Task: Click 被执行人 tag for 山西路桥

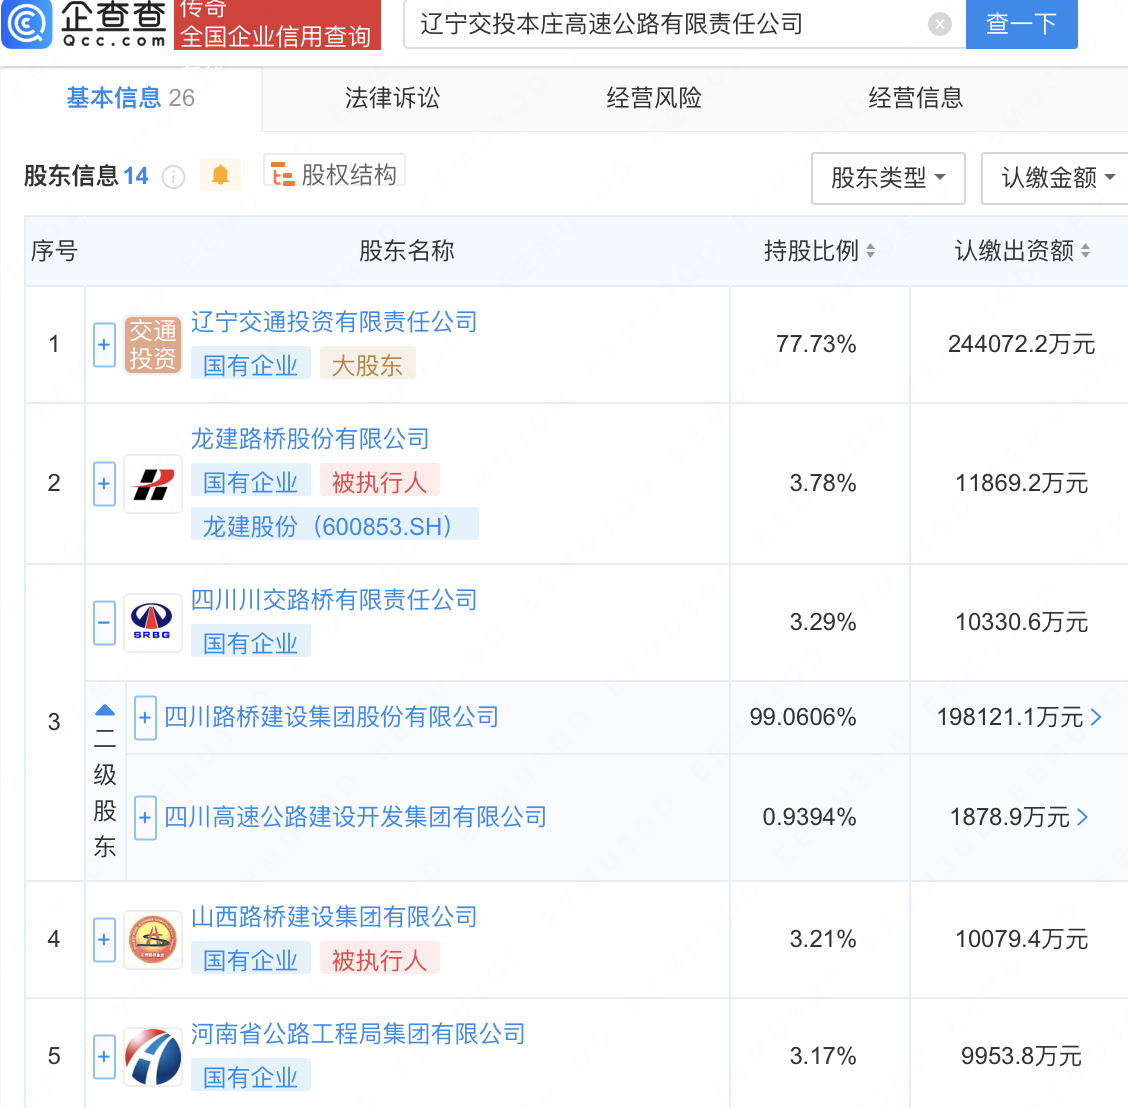Action: (x=379, y=960)
